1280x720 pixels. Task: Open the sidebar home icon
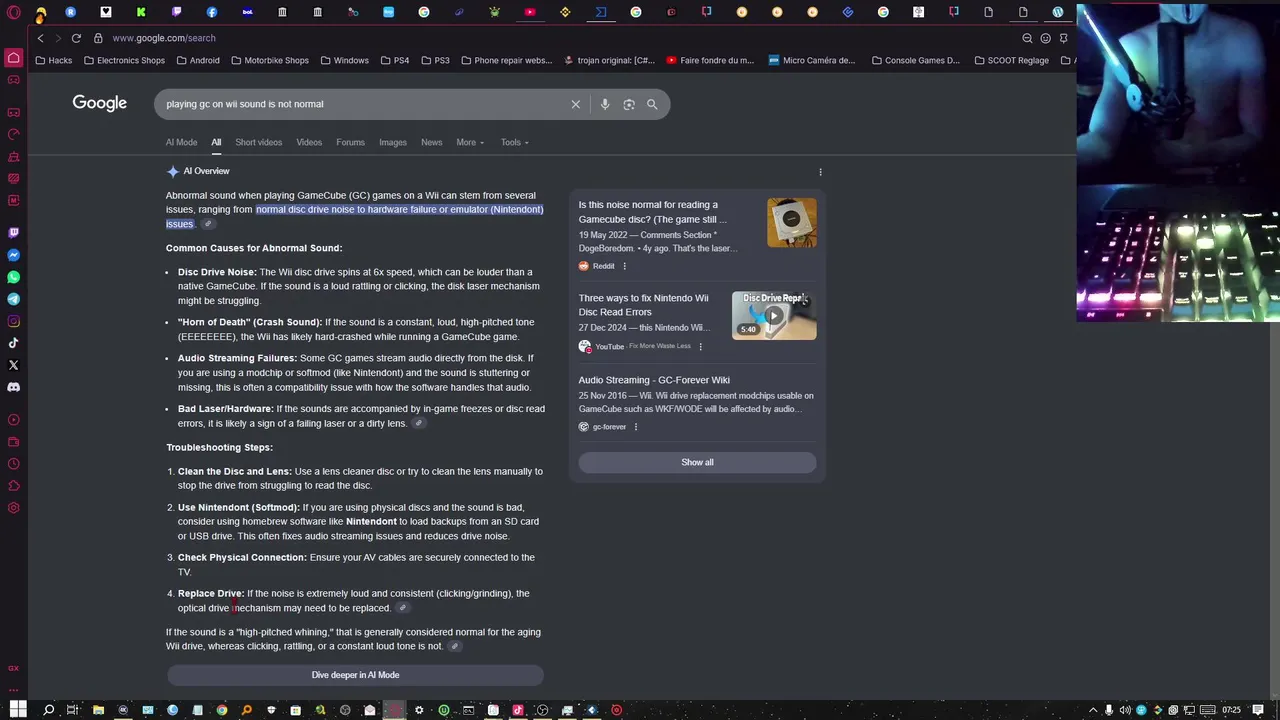14,58
